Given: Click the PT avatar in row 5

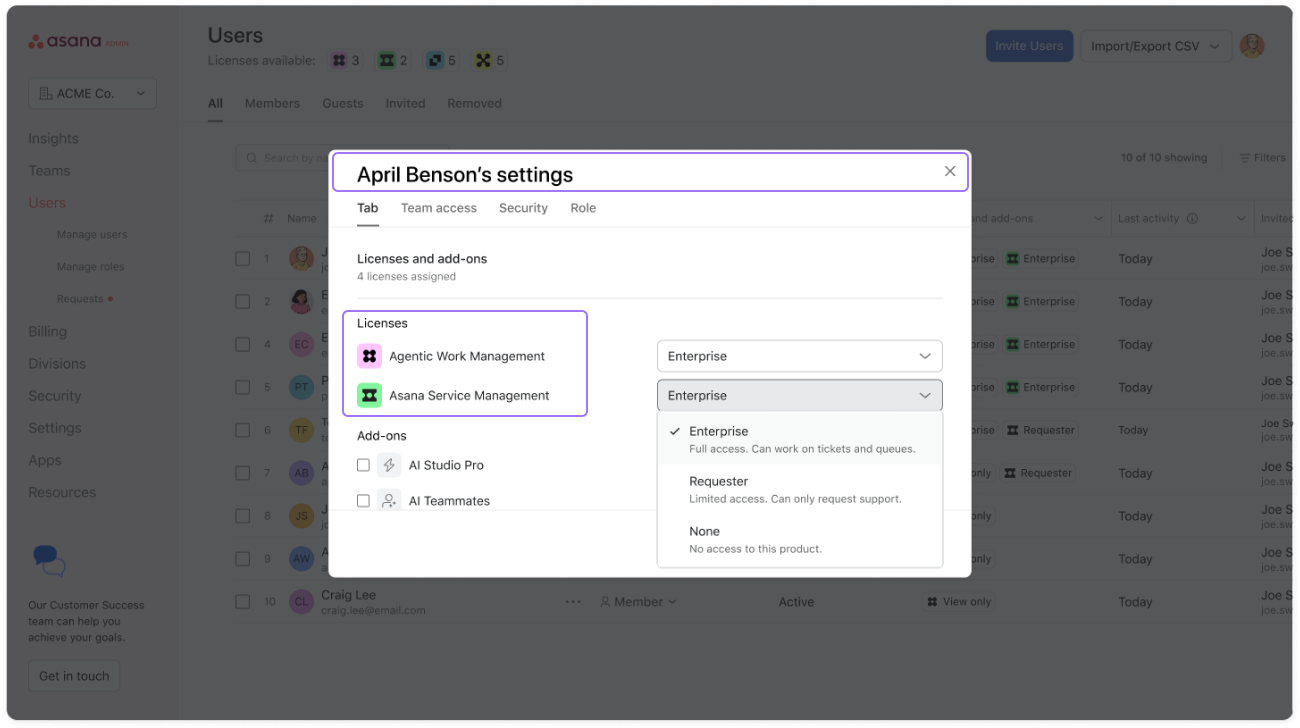Looking at the screenshot, I should coord(301,387).
